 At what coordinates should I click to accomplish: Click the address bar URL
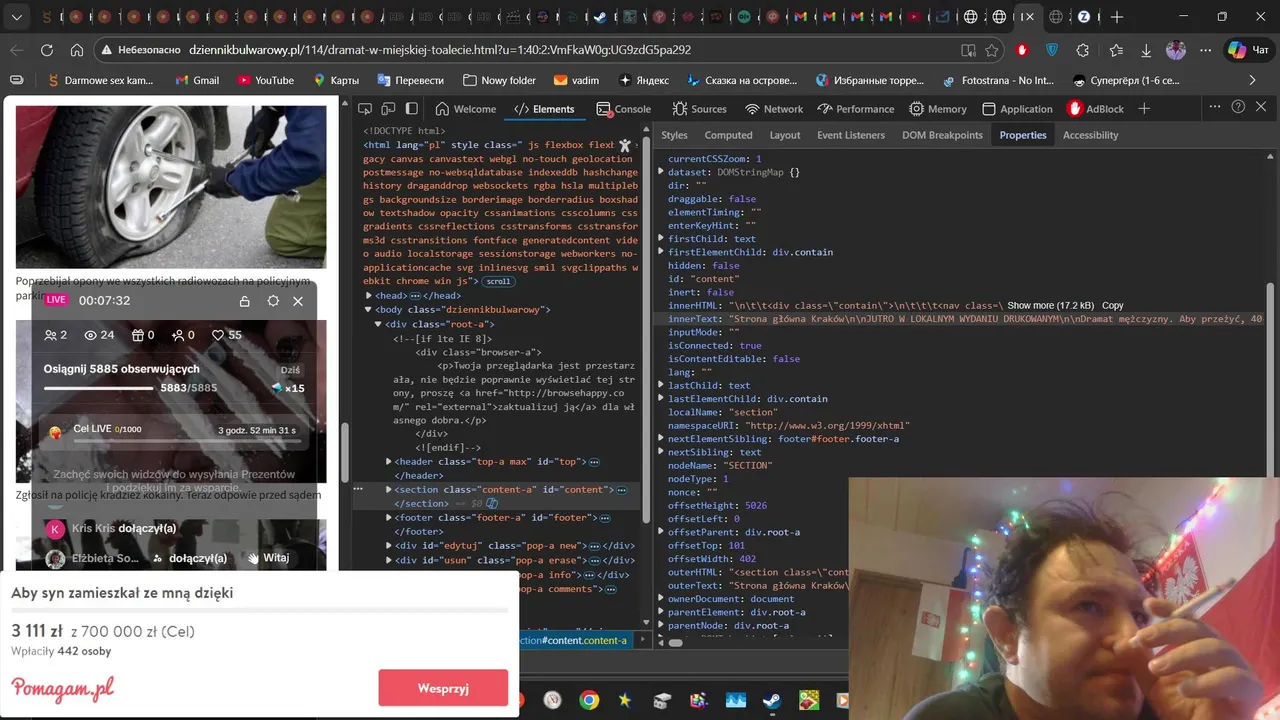point(441,50)
